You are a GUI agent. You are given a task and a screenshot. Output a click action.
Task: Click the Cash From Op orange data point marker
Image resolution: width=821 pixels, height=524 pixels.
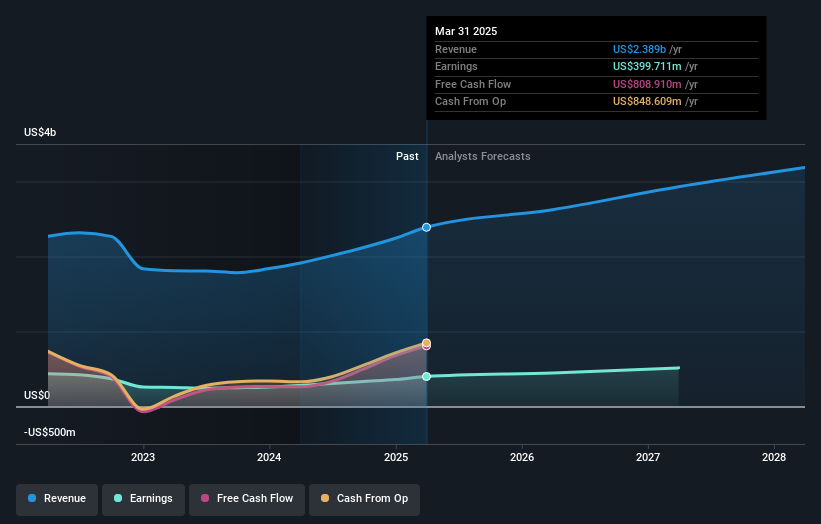pyautogui.click(x=427, y=343)
